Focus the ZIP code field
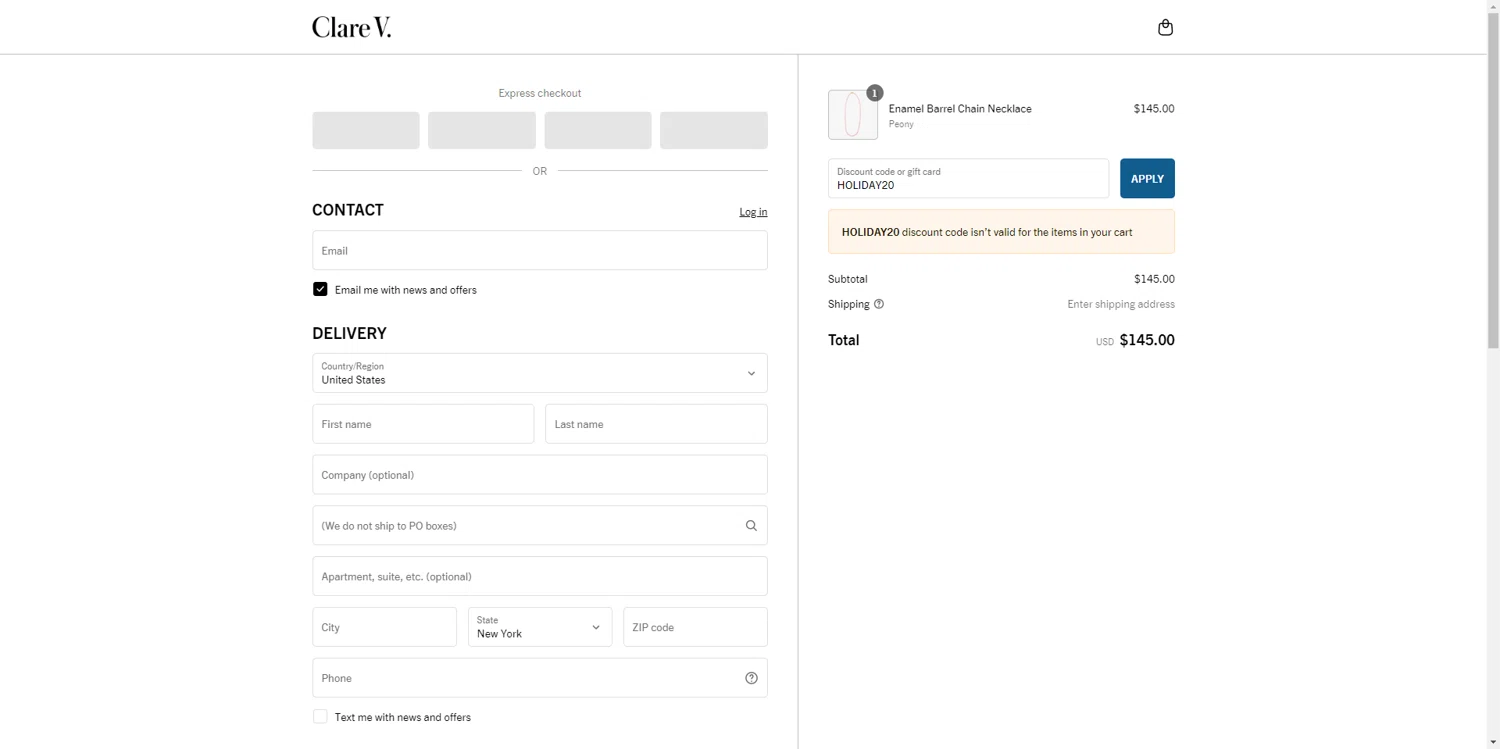 tap(695, 627)
